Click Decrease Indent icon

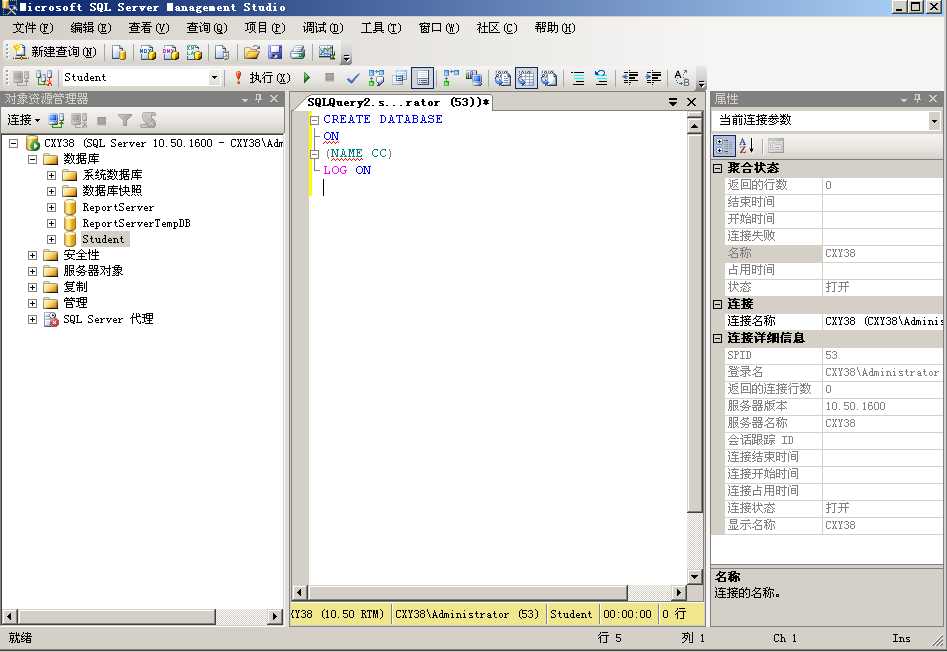coord(630,77)
